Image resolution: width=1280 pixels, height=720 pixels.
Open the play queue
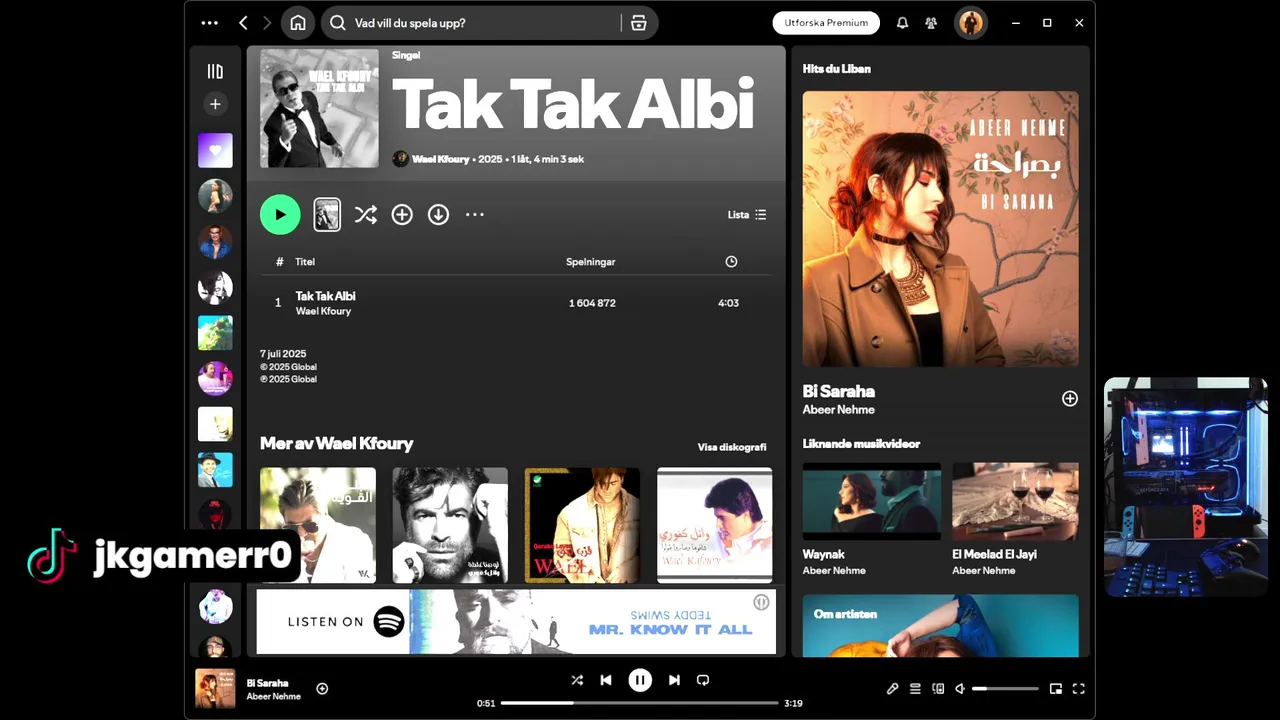[x=915, y=689]
